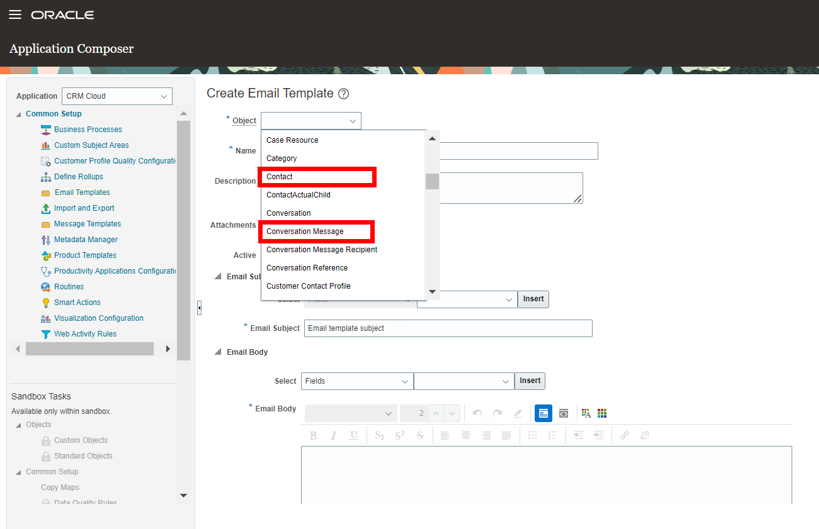Switch to source code editing mode
The image size is (819, 529).
click(x=564, y=413)
